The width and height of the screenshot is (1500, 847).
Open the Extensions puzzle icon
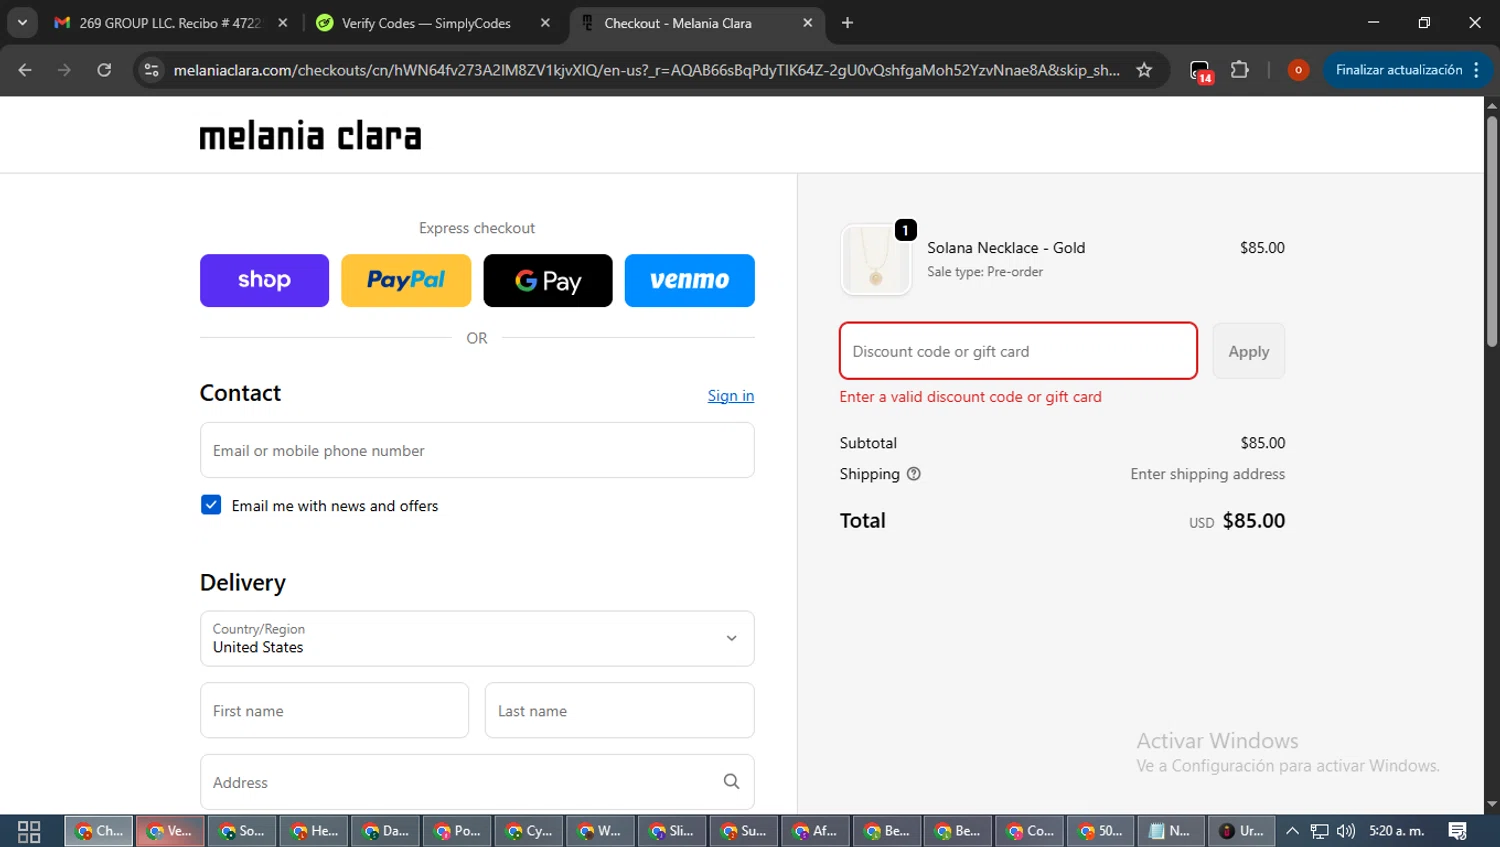click(1240, 70)
